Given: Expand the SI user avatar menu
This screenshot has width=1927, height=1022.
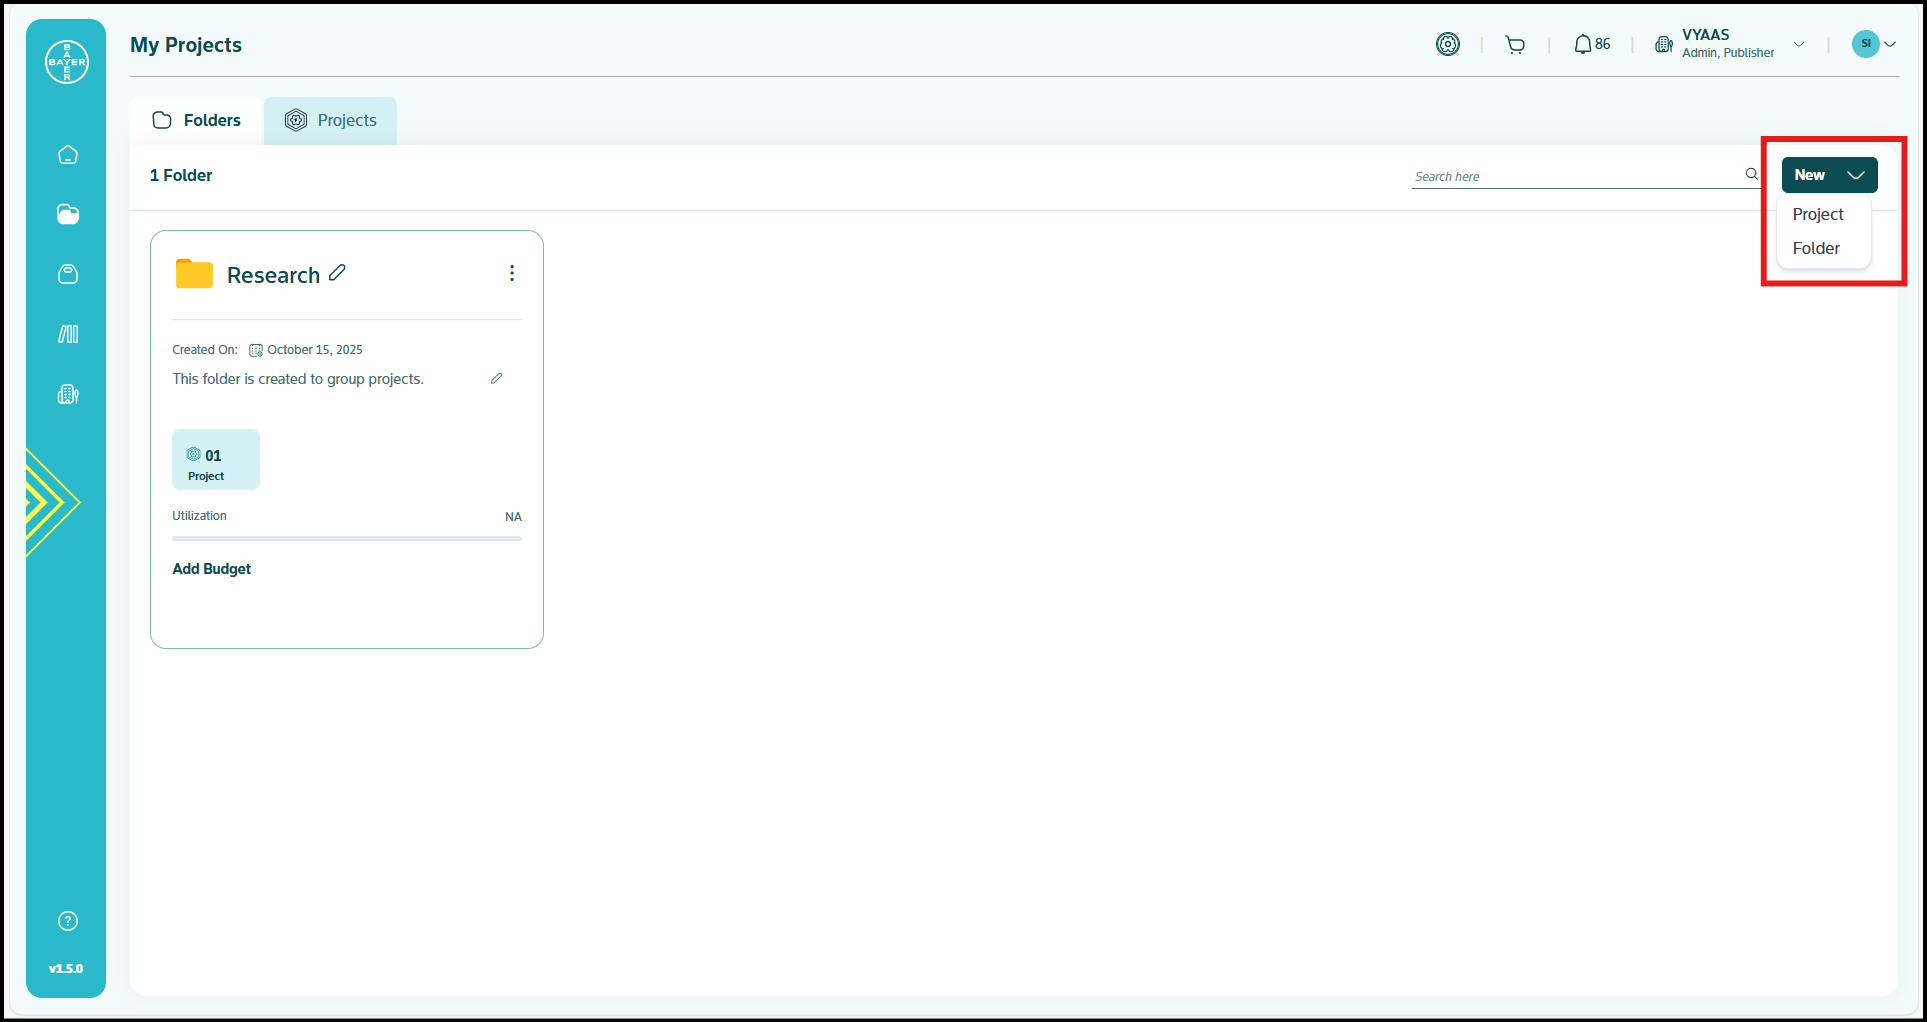Looking at the screenshot, I should pos(1874,44).
